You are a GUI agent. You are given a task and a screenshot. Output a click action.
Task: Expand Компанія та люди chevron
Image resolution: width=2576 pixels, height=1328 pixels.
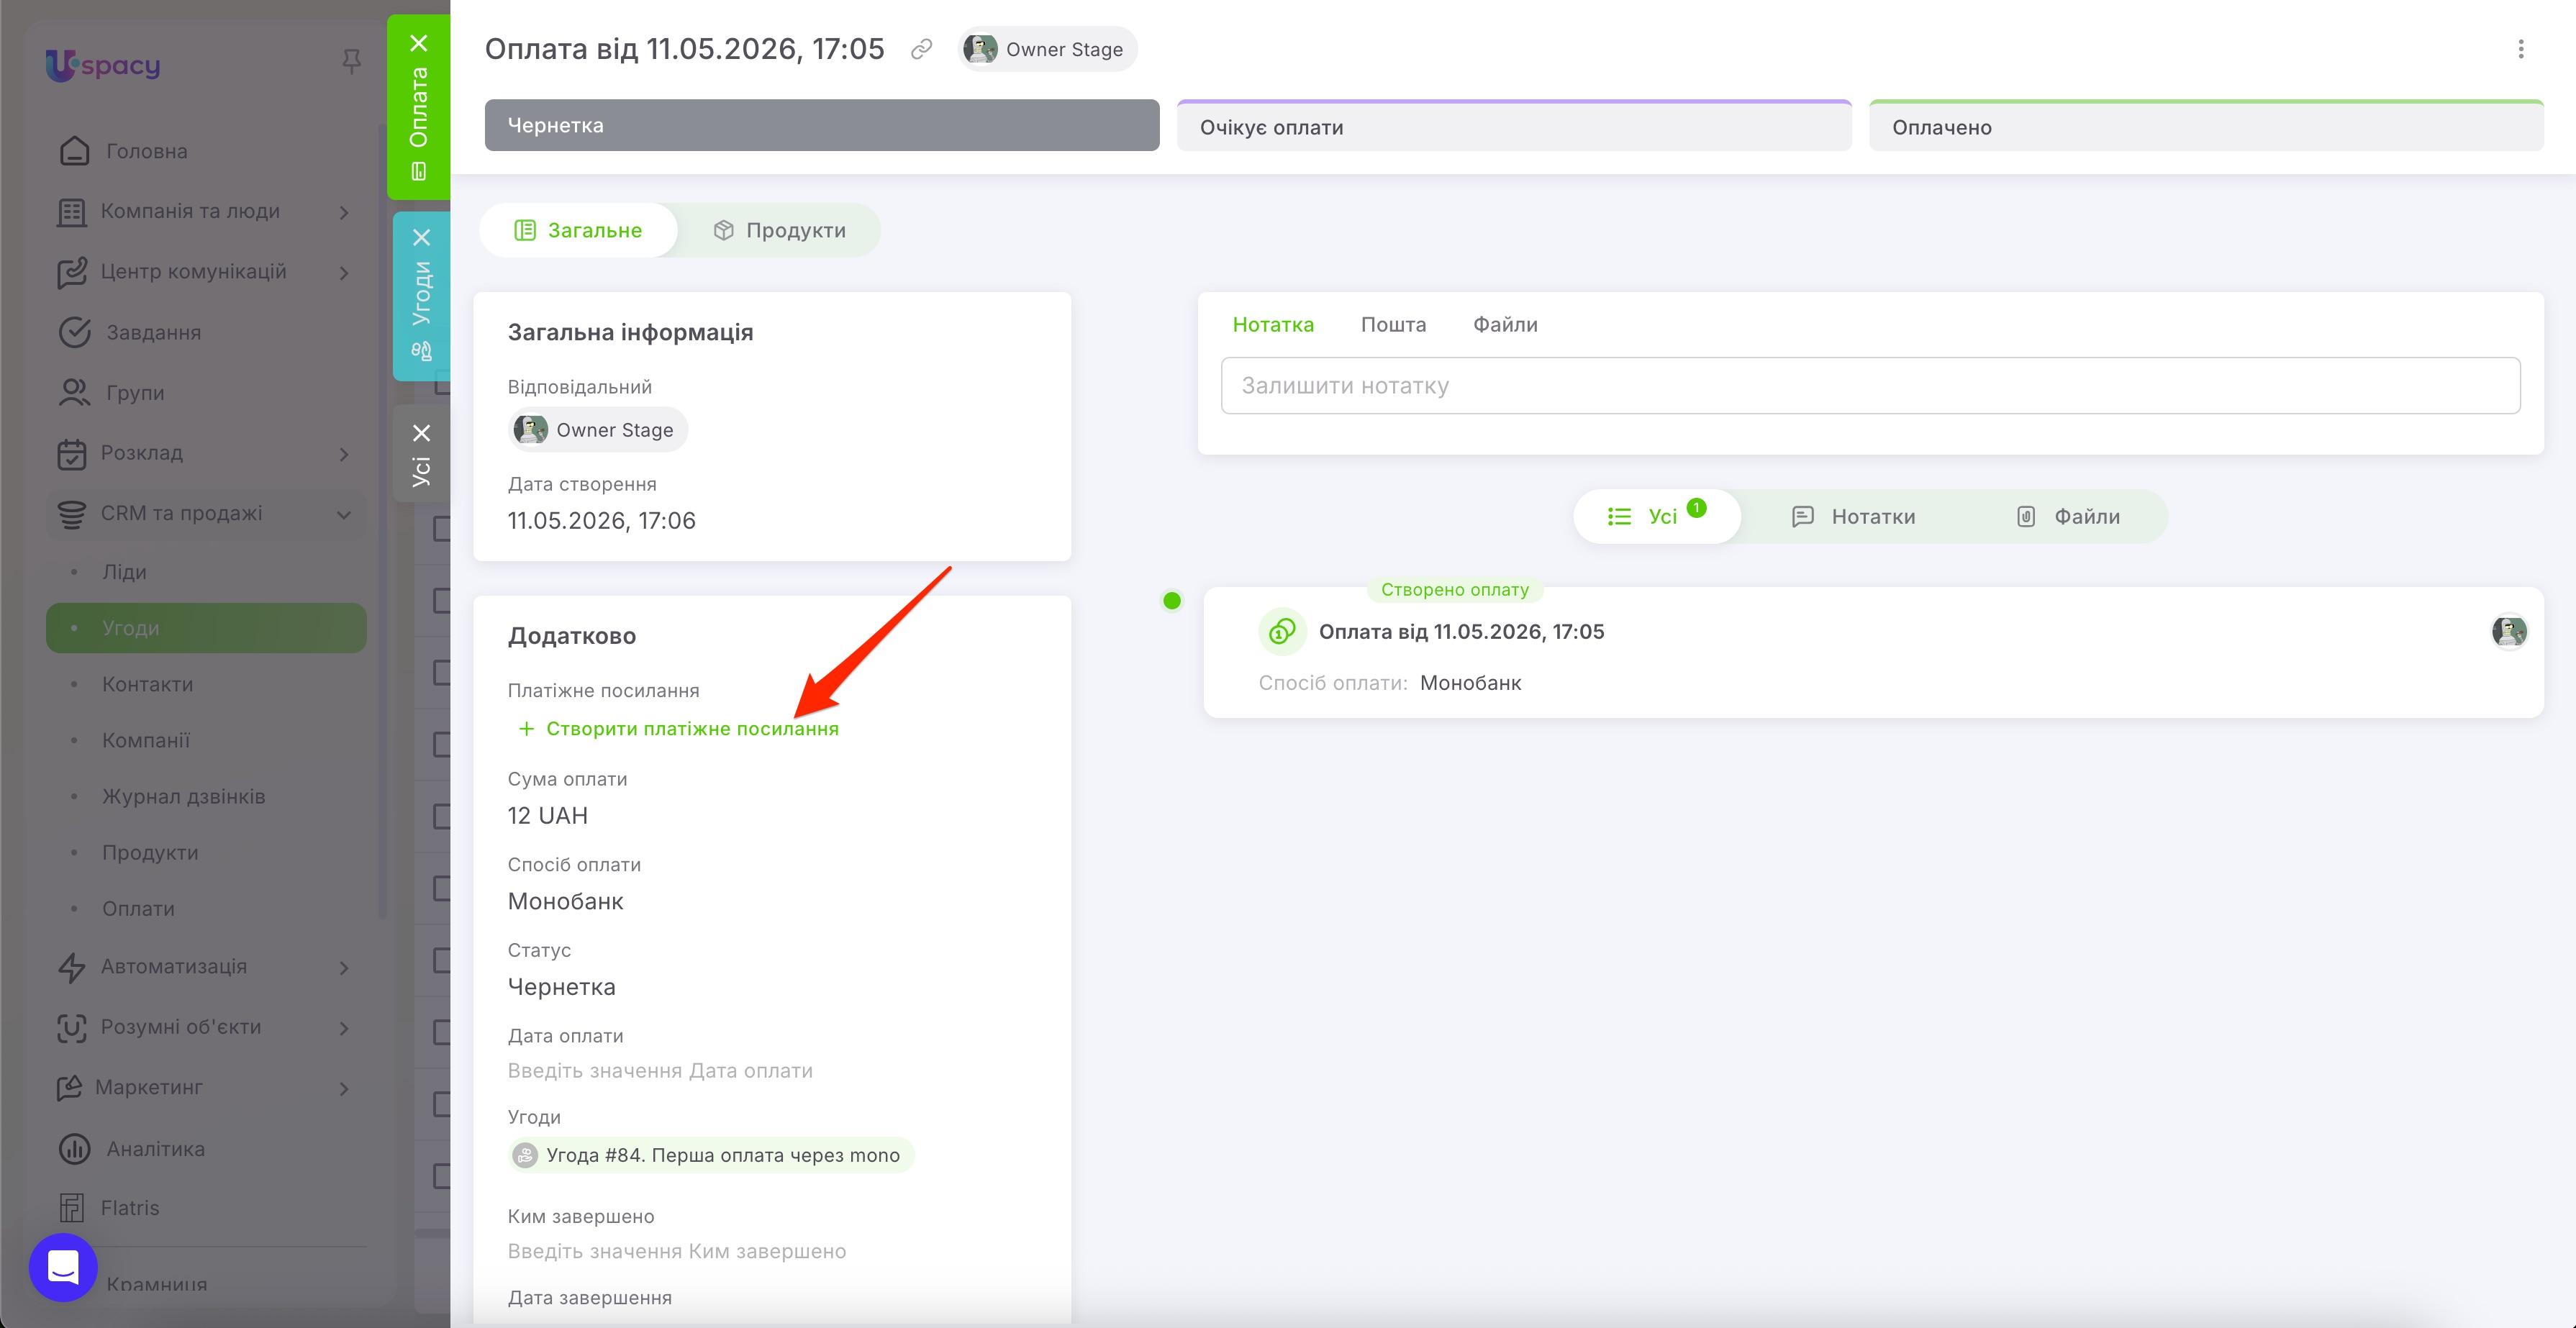(344, 212)
